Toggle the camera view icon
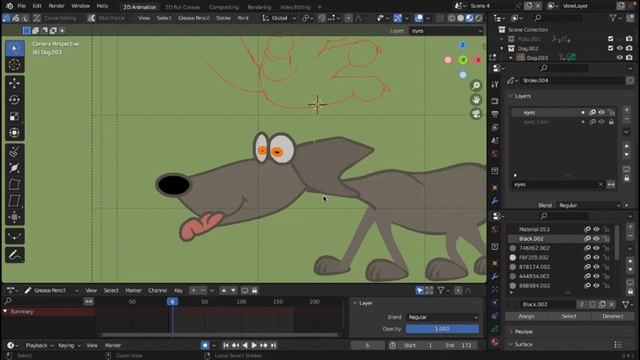640x360 pixels. tap(476, 114)
